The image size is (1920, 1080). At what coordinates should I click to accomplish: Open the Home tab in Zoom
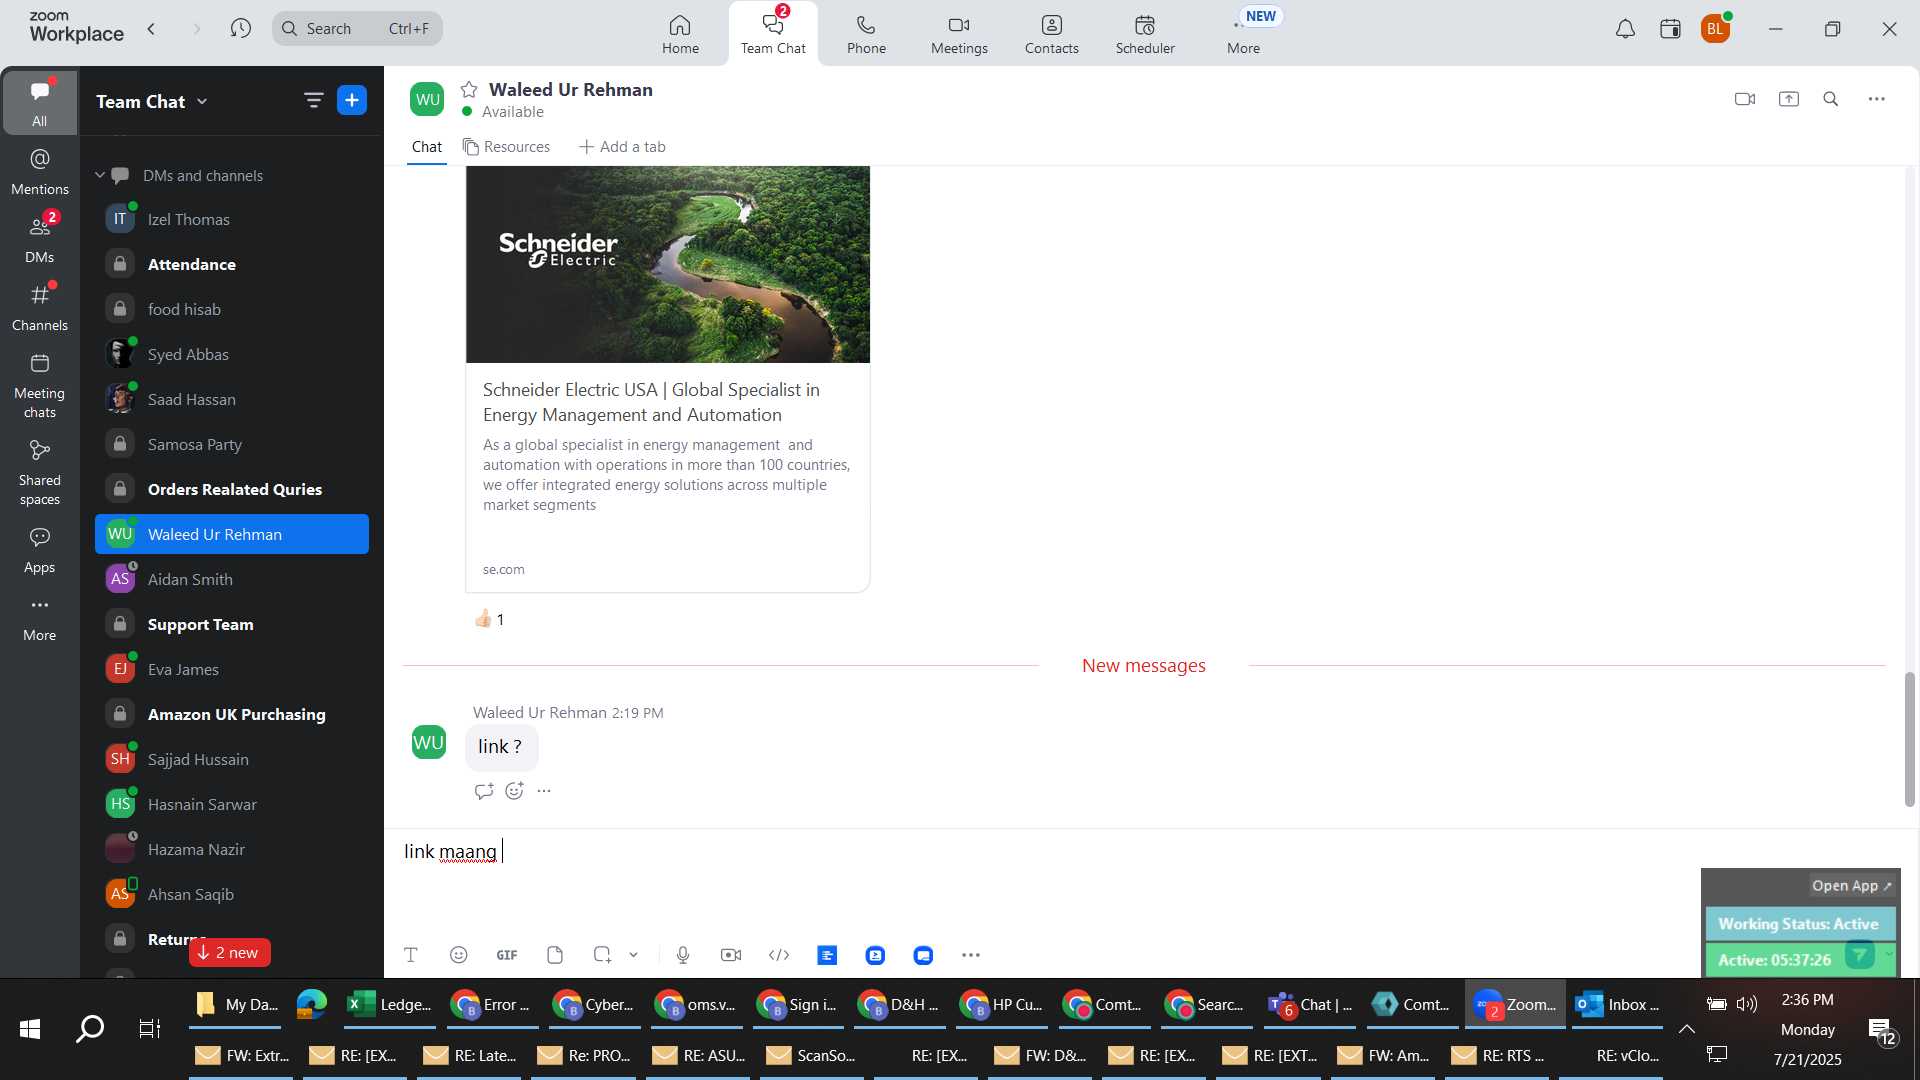click(x=680, y=34)
